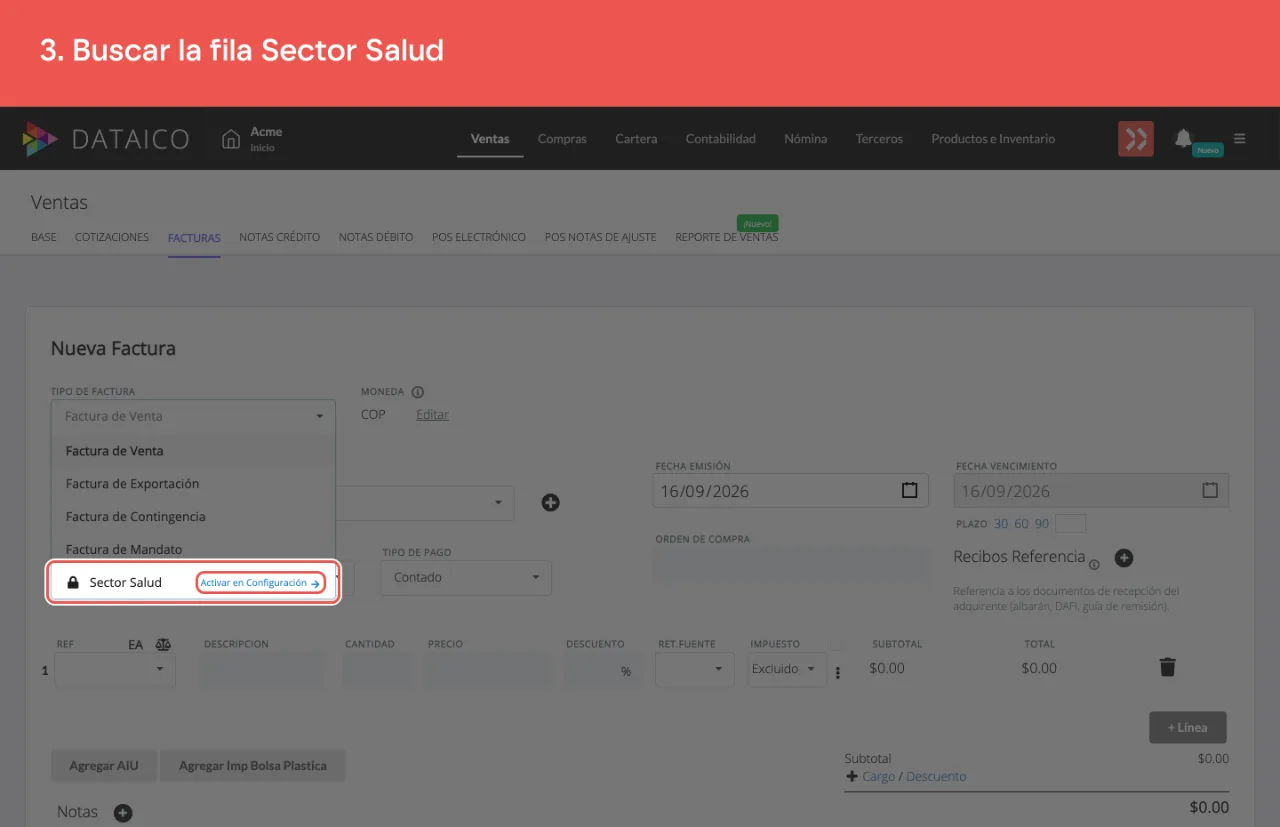Click Agregar AIU button

(x=104, y=766)
